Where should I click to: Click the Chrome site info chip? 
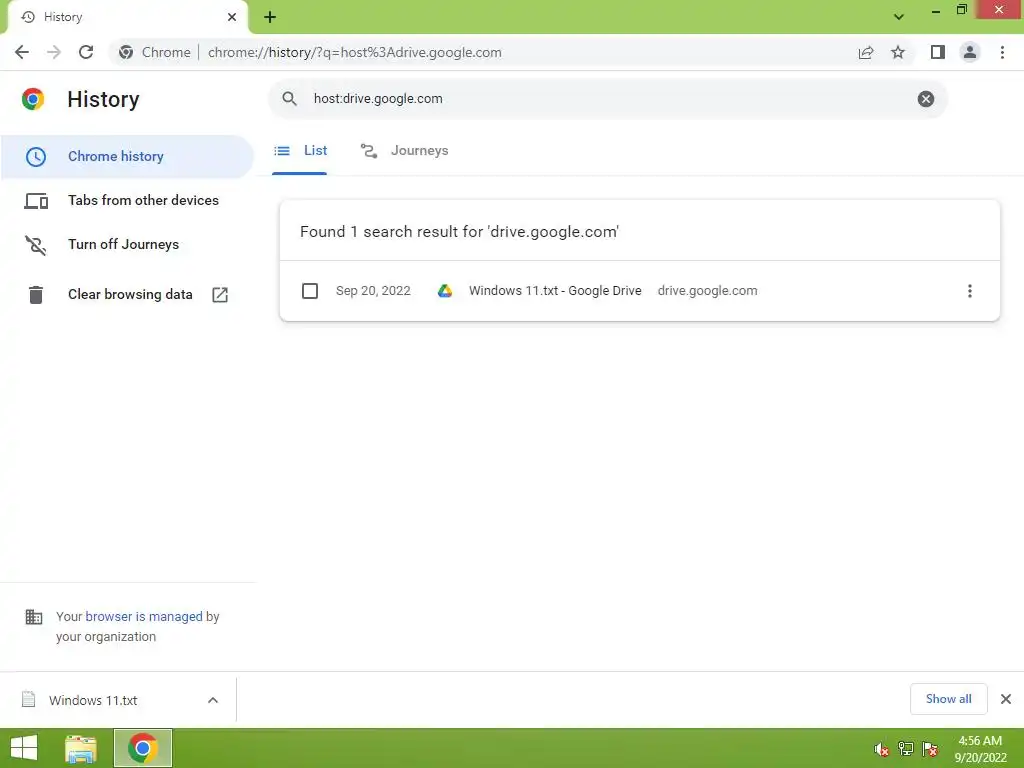click(155, 52)
